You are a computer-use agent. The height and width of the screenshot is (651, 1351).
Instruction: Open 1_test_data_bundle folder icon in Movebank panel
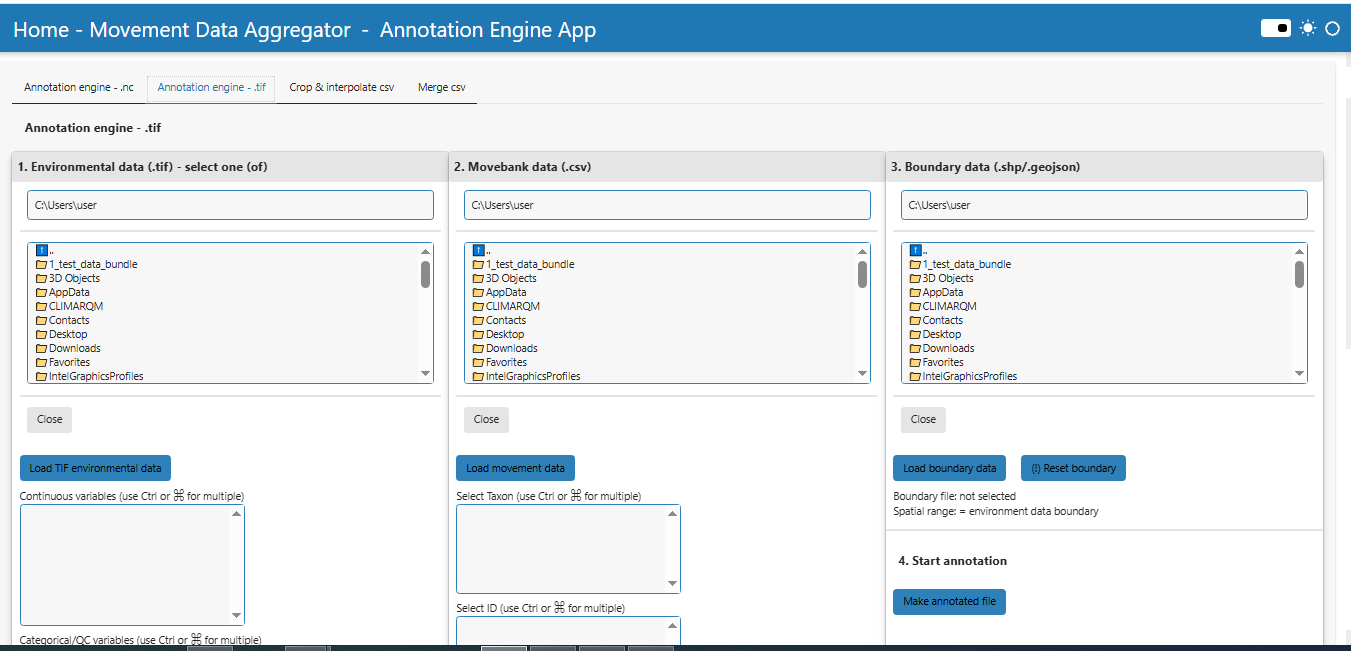click(x=479, y=264)
